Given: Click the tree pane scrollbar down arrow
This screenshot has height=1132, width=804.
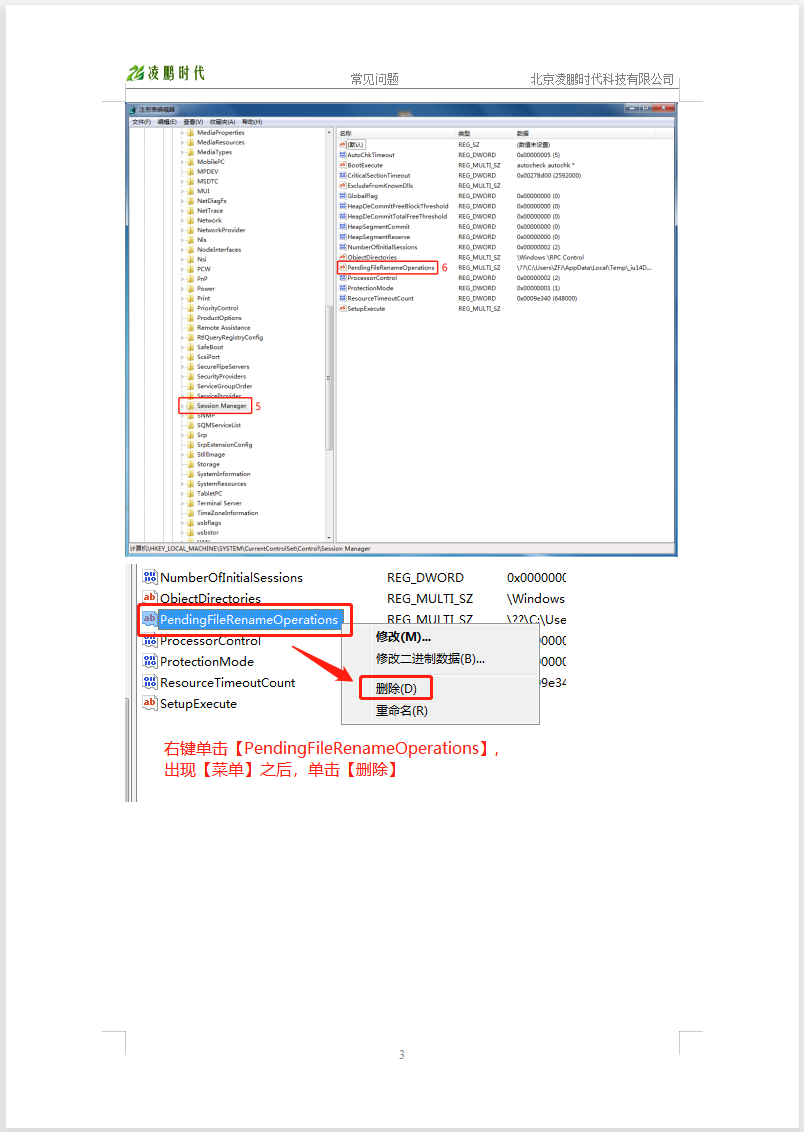Looking at the screenshot, I should click(329, 538).
